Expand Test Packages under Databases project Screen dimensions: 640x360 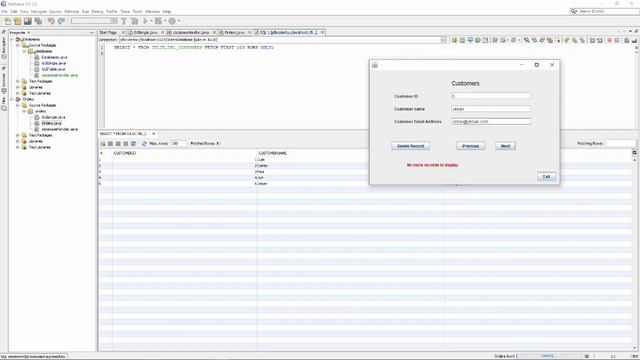pyautogui.click(x=18, y=81)
